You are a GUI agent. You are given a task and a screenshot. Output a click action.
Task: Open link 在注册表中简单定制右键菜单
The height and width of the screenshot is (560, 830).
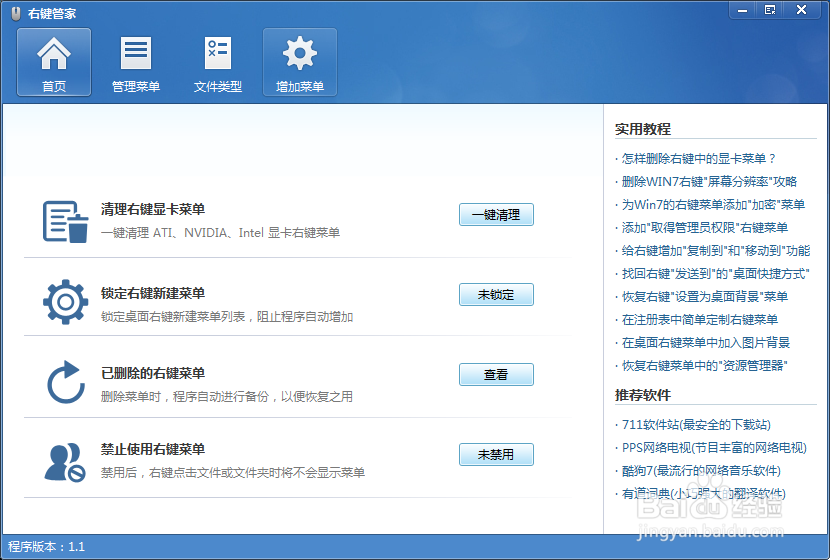(700, 320)
